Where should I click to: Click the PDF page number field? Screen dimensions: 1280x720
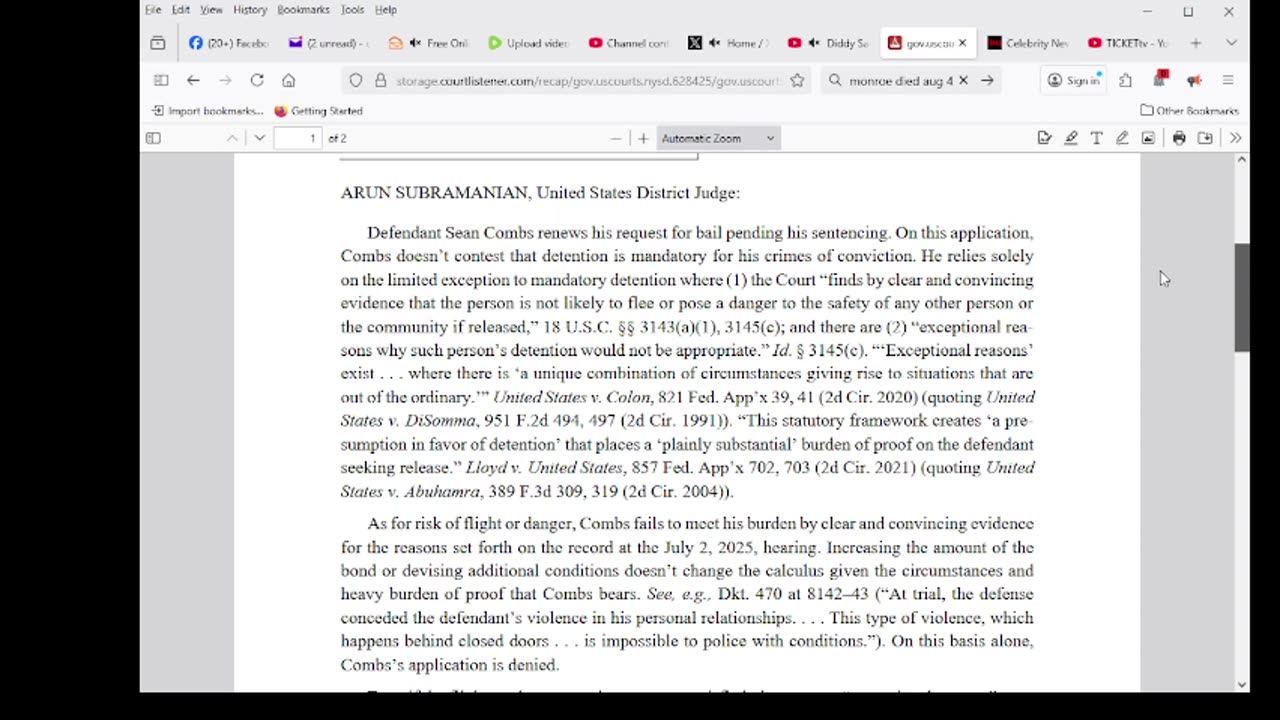(298, 138)
